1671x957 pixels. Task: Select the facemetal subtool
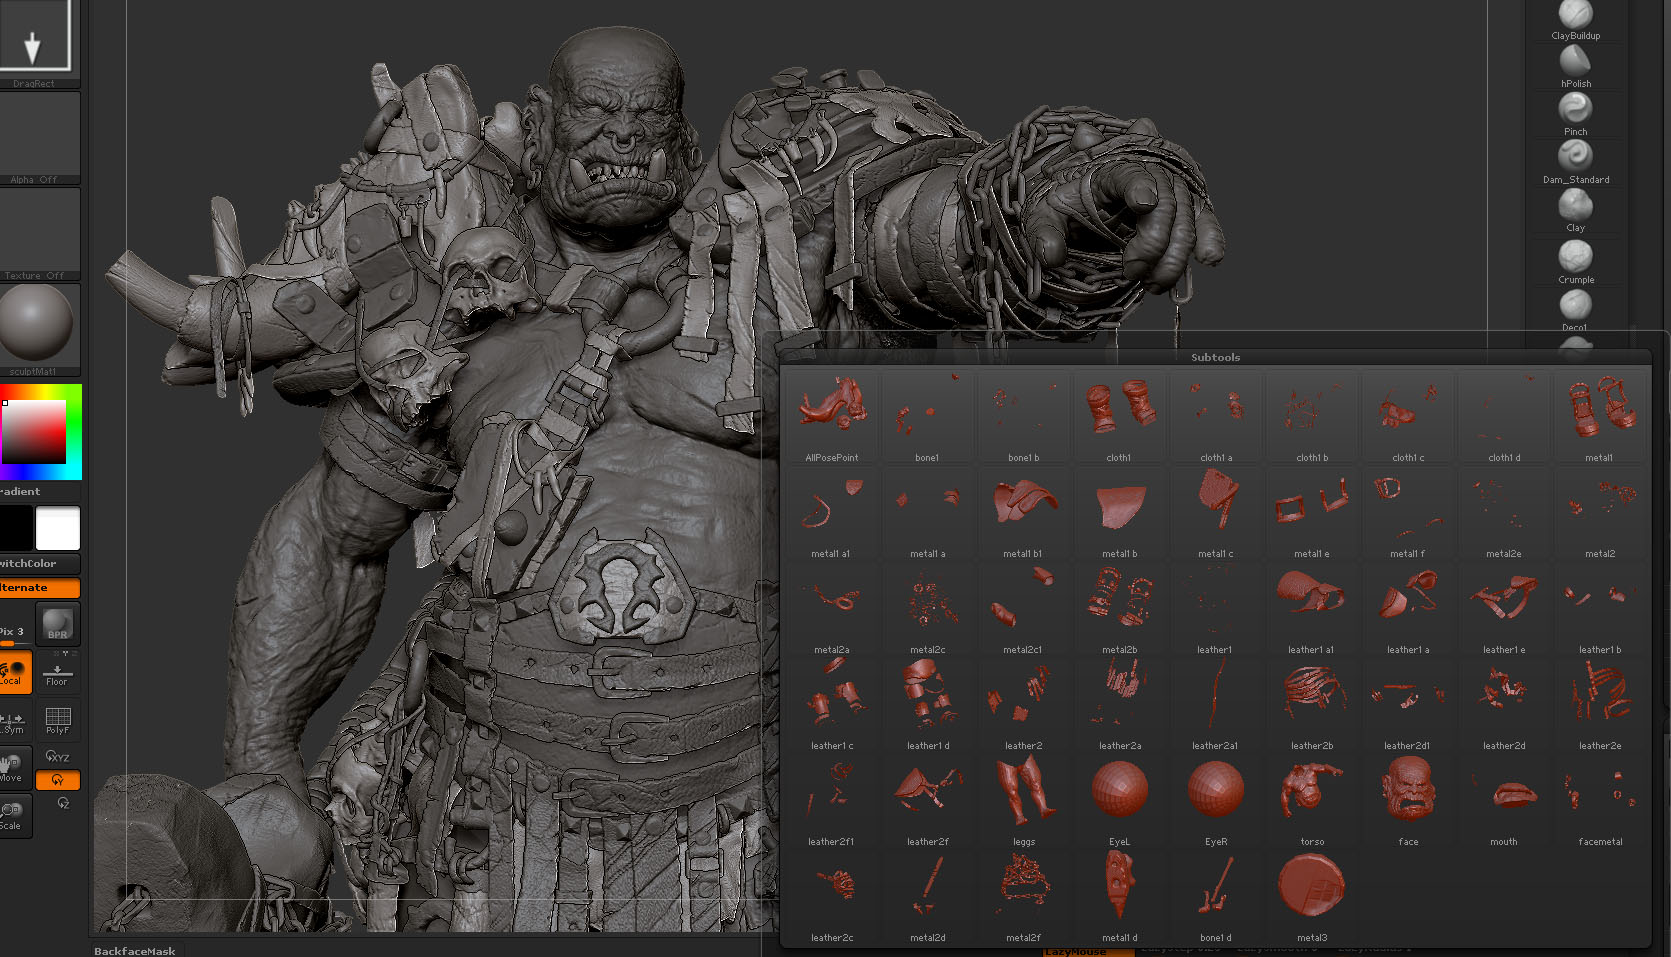point(1600,801)
